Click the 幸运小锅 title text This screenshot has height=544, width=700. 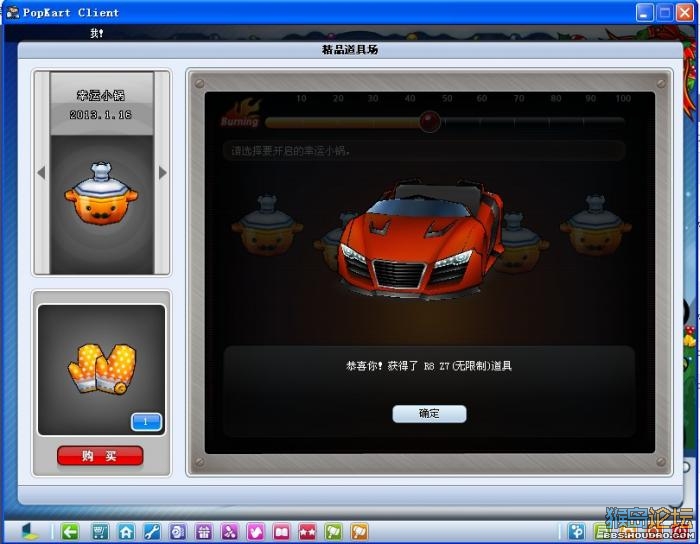pos(101,95)
